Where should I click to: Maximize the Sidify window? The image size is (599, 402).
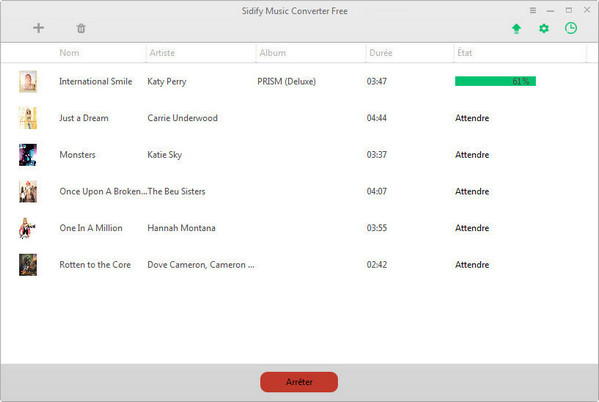(569, 10)
